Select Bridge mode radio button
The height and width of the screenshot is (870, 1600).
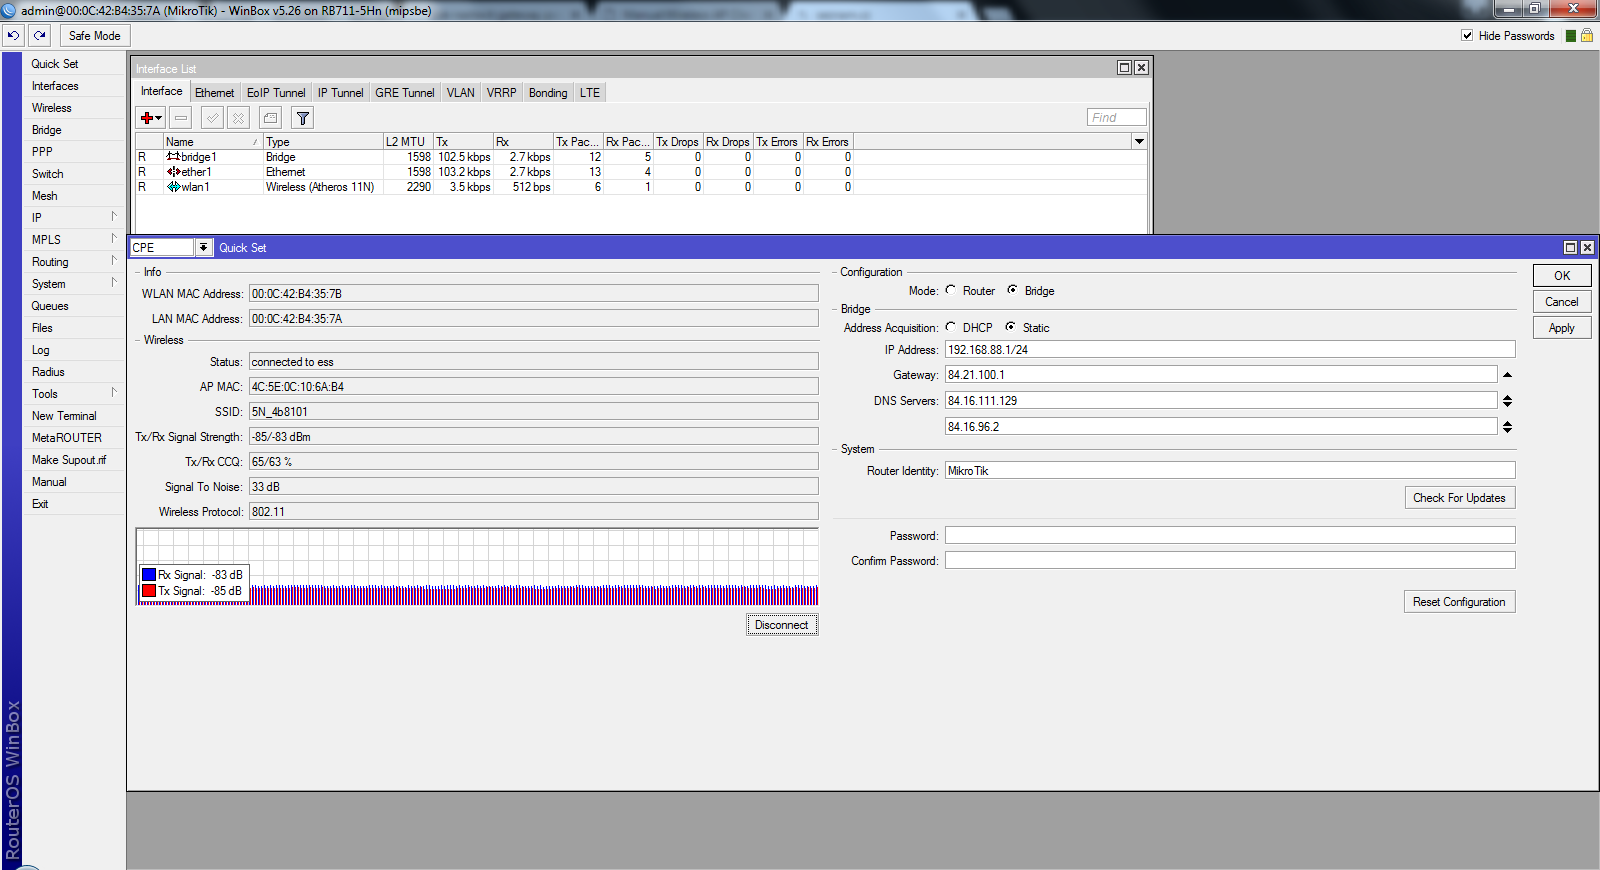(x=1012, y=290)
